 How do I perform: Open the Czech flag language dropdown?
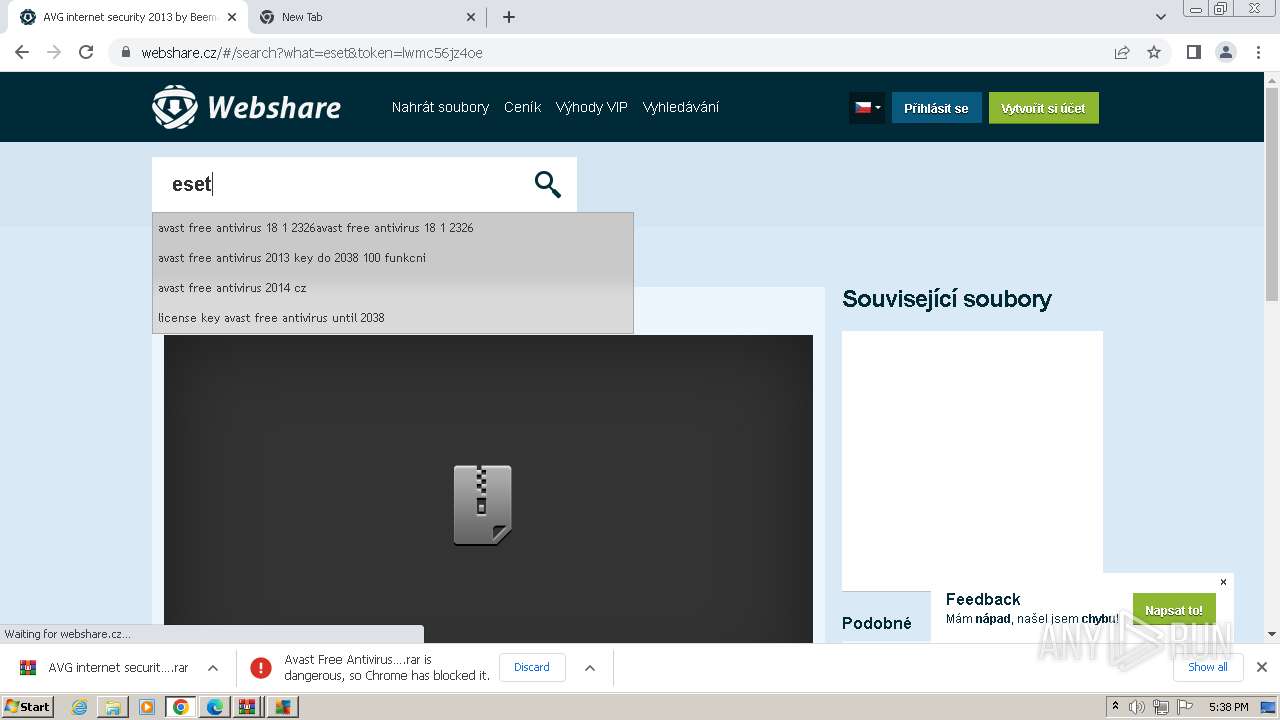[x=867, y=108]
